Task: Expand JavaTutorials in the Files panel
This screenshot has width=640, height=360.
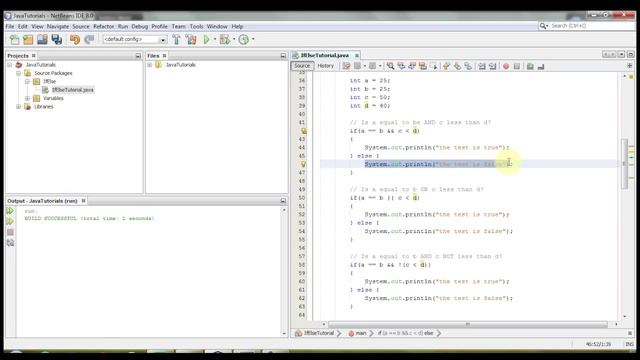Action: 150,65
